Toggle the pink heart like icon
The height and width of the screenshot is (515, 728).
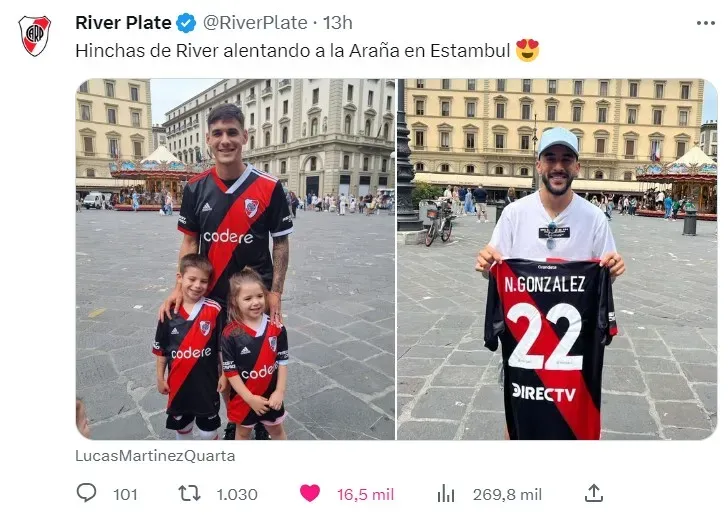(310, 493)
